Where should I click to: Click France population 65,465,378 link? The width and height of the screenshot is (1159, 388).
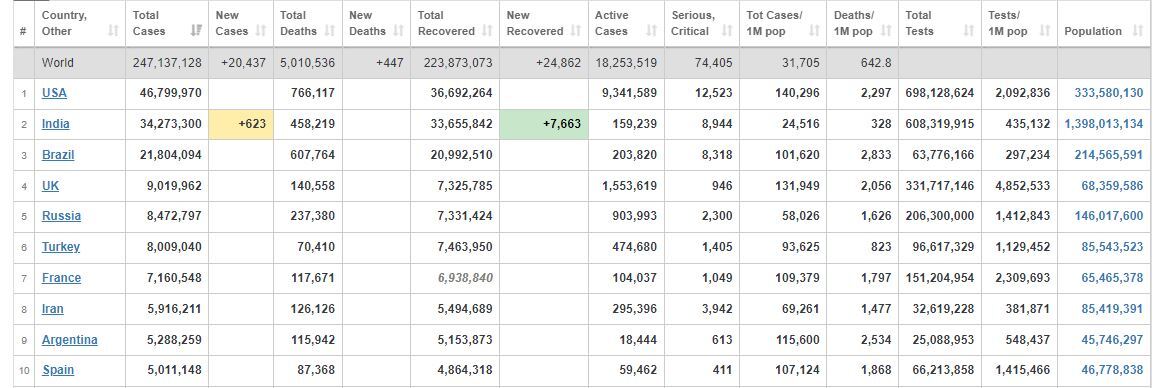coord(1112,278)
